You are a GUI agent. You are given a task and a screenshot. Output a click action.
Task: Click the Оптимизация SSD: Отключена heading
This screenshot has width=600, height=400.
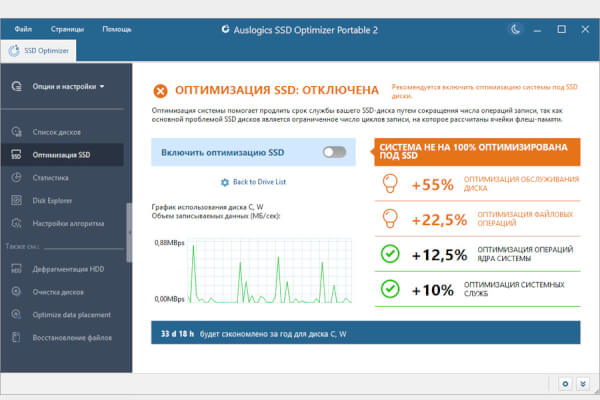click(277, 90)
